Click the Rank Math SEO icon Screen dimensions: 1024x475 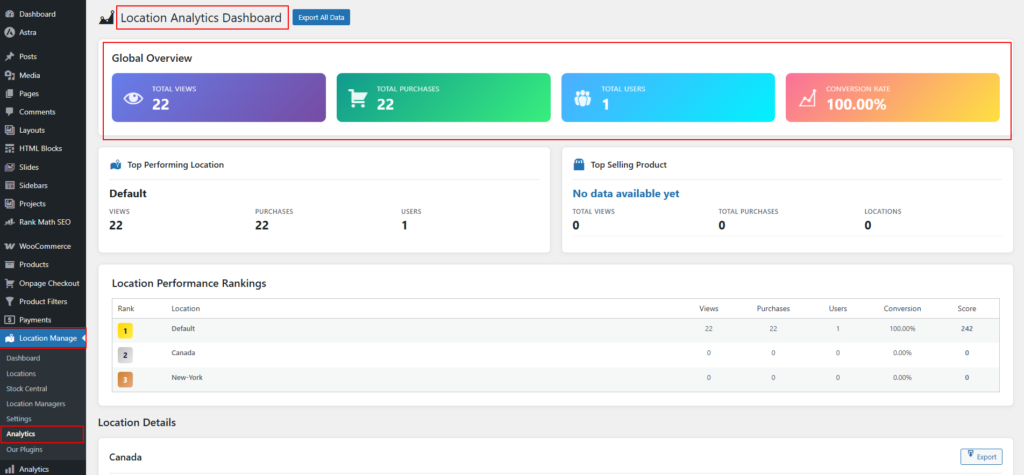click(x=9, y=221)
